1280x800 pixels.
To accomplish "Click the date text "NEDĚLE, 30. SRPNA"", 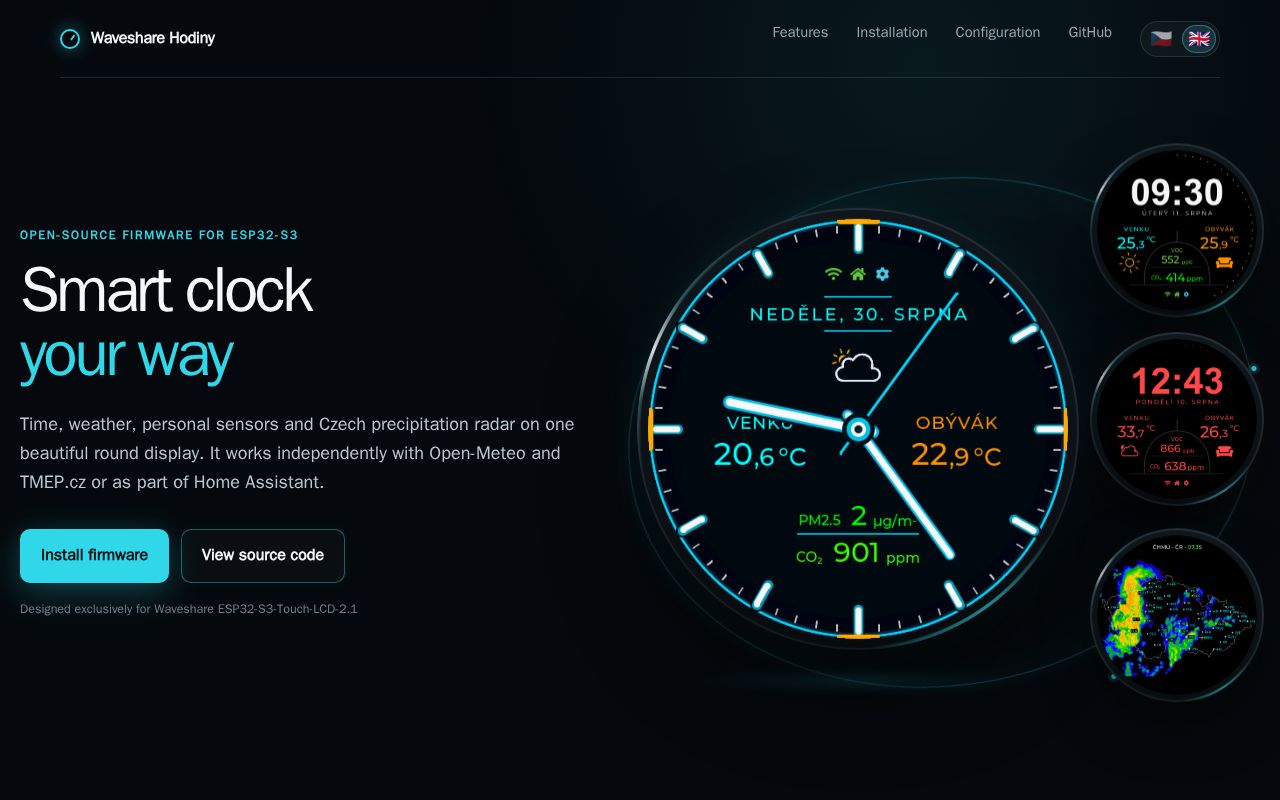I will [859, 314].
